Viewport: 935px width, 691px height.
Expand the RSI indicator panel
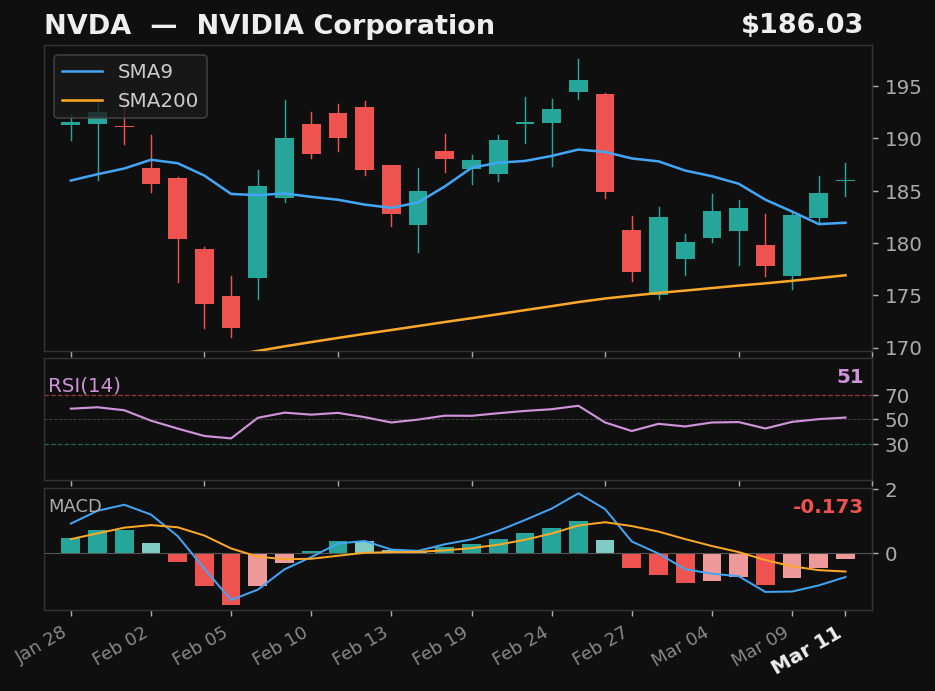[x=460, y=420]
